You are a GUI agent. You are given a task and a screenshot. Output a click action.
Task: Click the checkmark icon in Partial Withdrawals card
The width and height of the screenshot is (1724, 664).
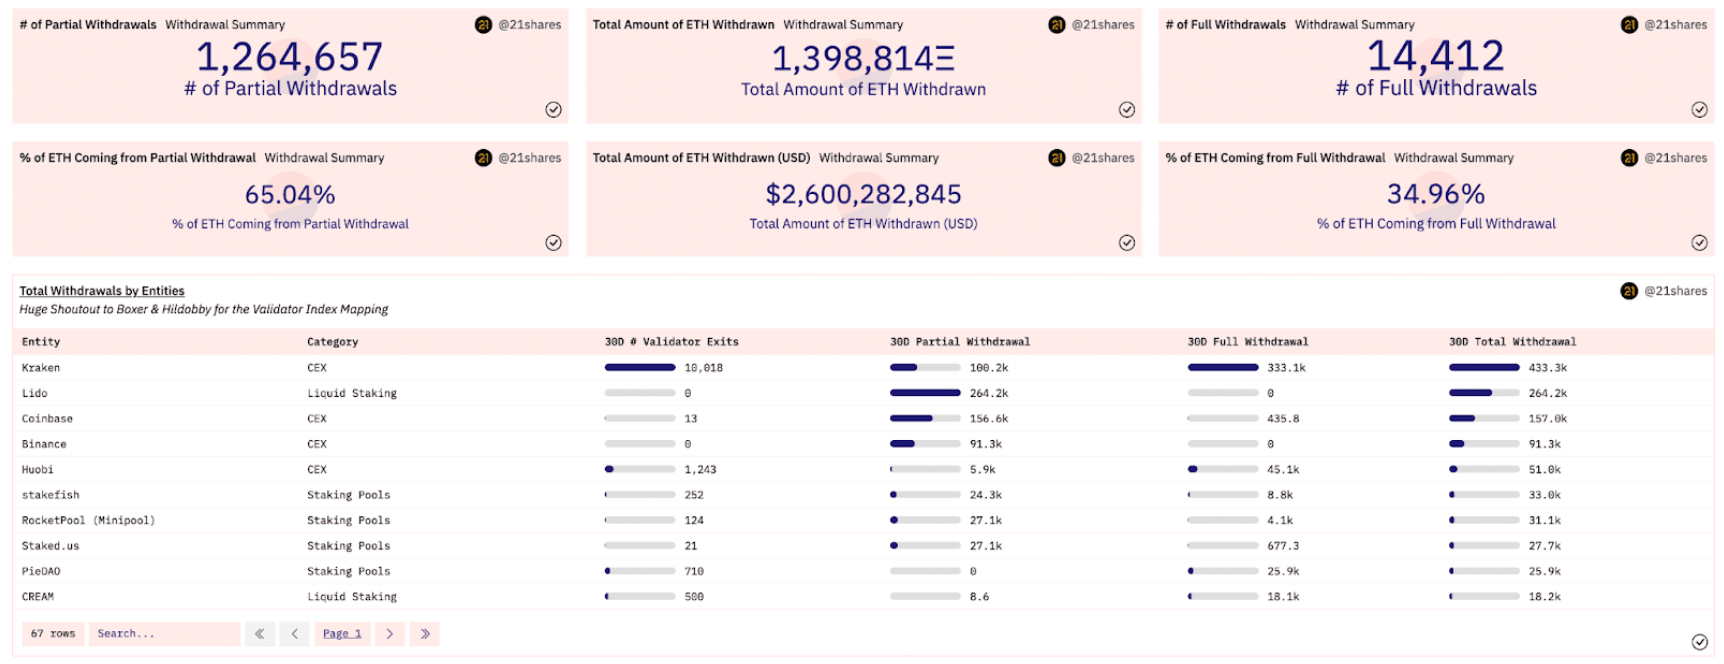(553, 110)
